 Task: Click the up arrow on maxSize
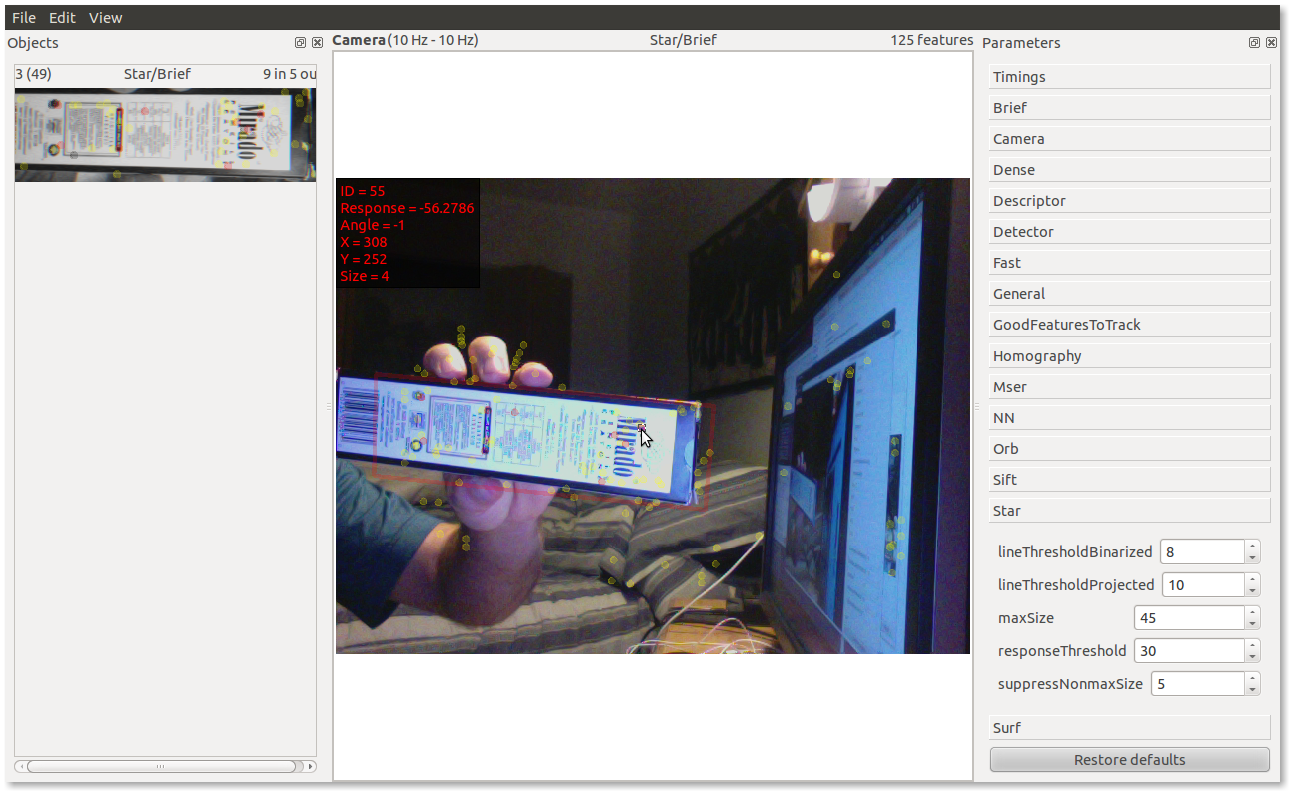click(x=1252, y=612)
